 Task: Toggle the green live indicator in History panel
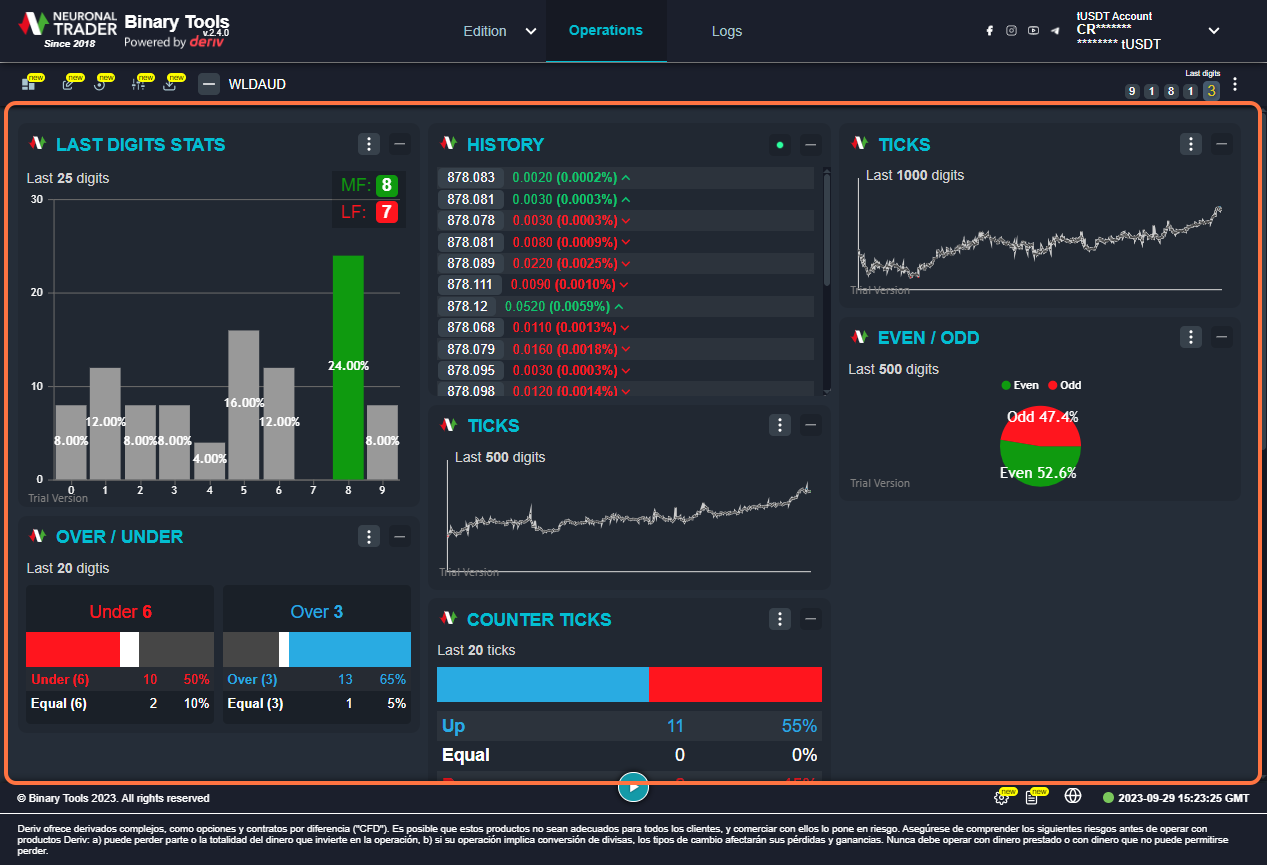coord(780,145)
